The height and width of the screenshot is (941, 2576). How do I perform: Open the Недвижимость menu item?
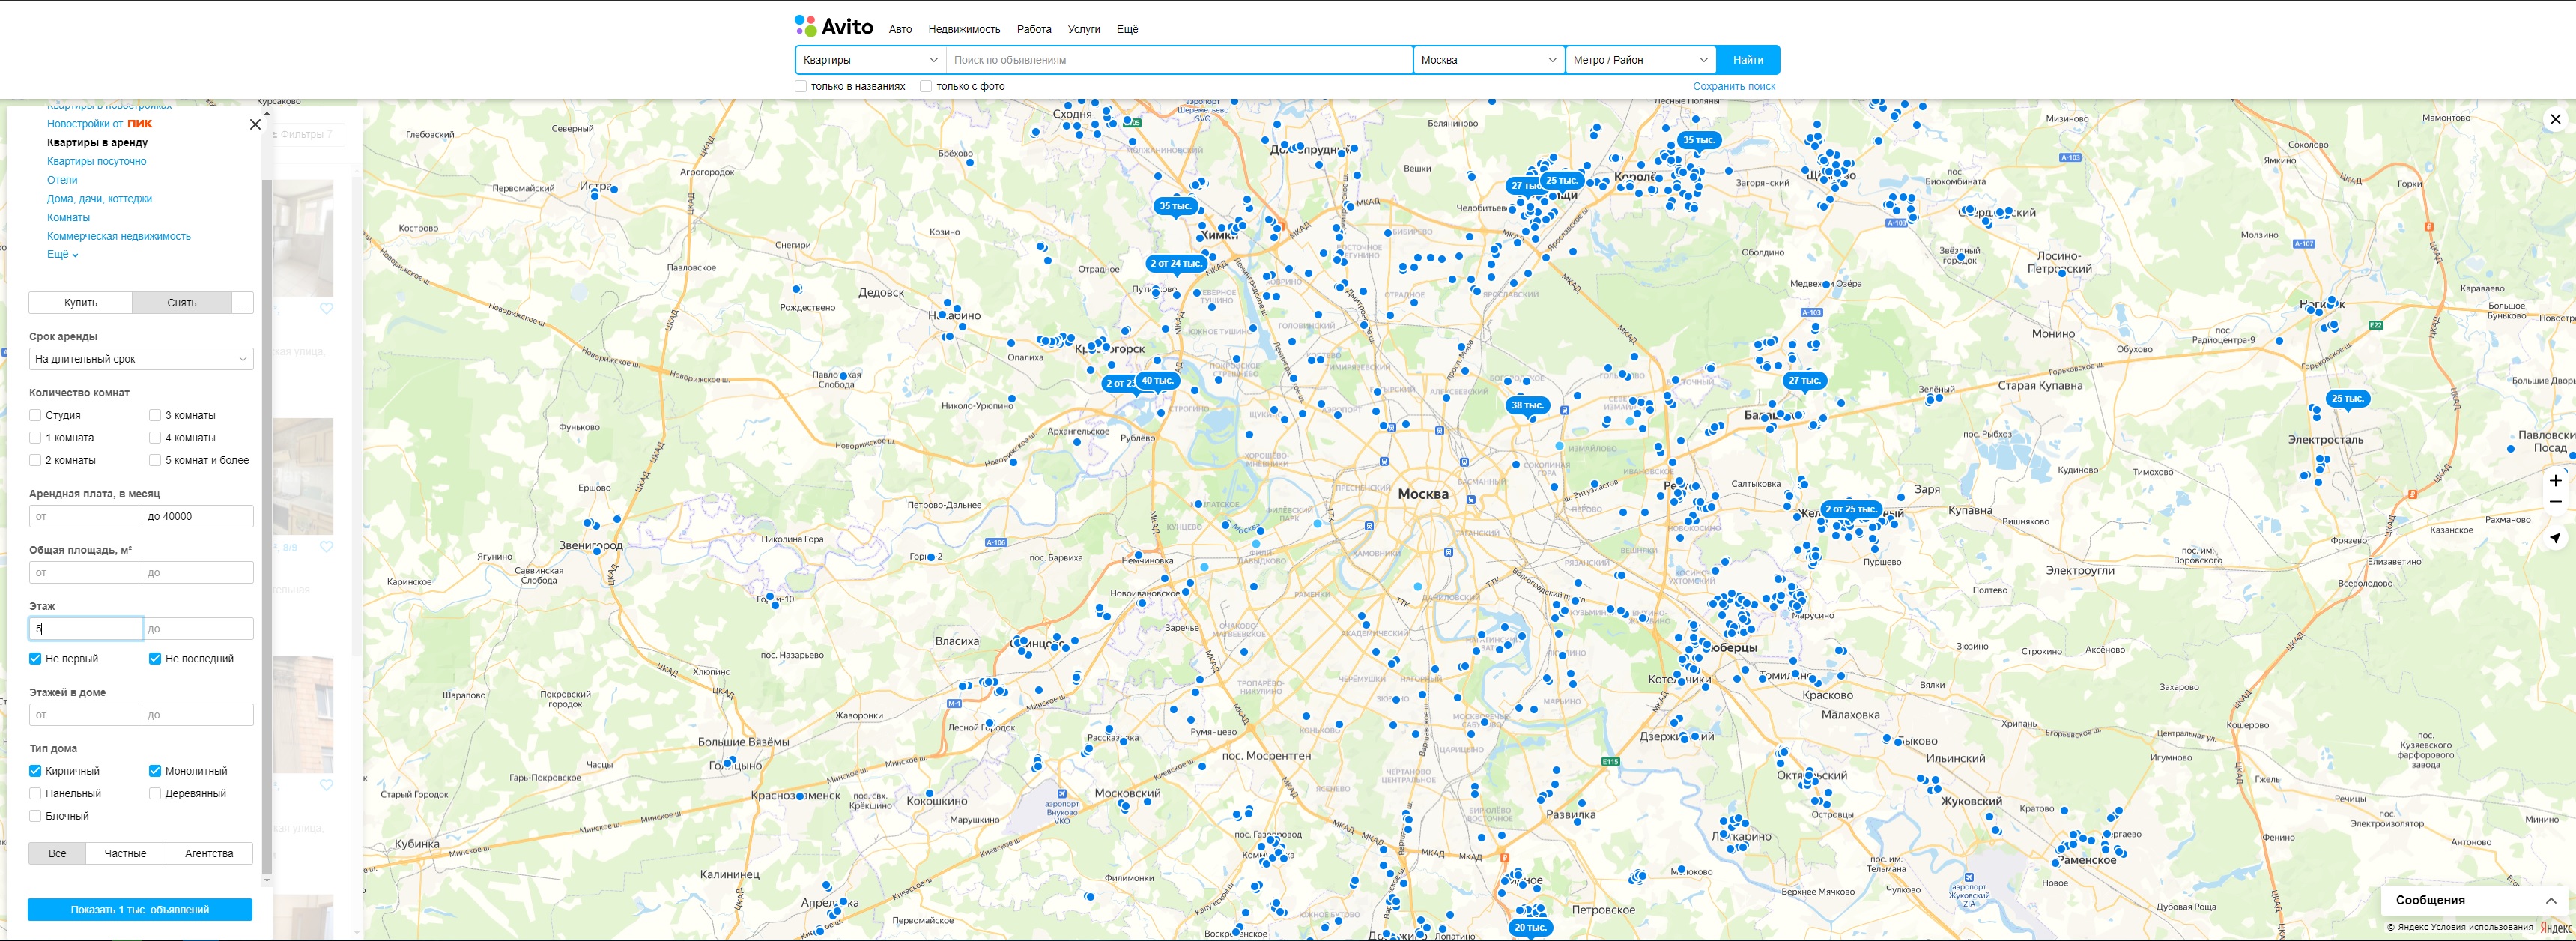coord(963,29)
